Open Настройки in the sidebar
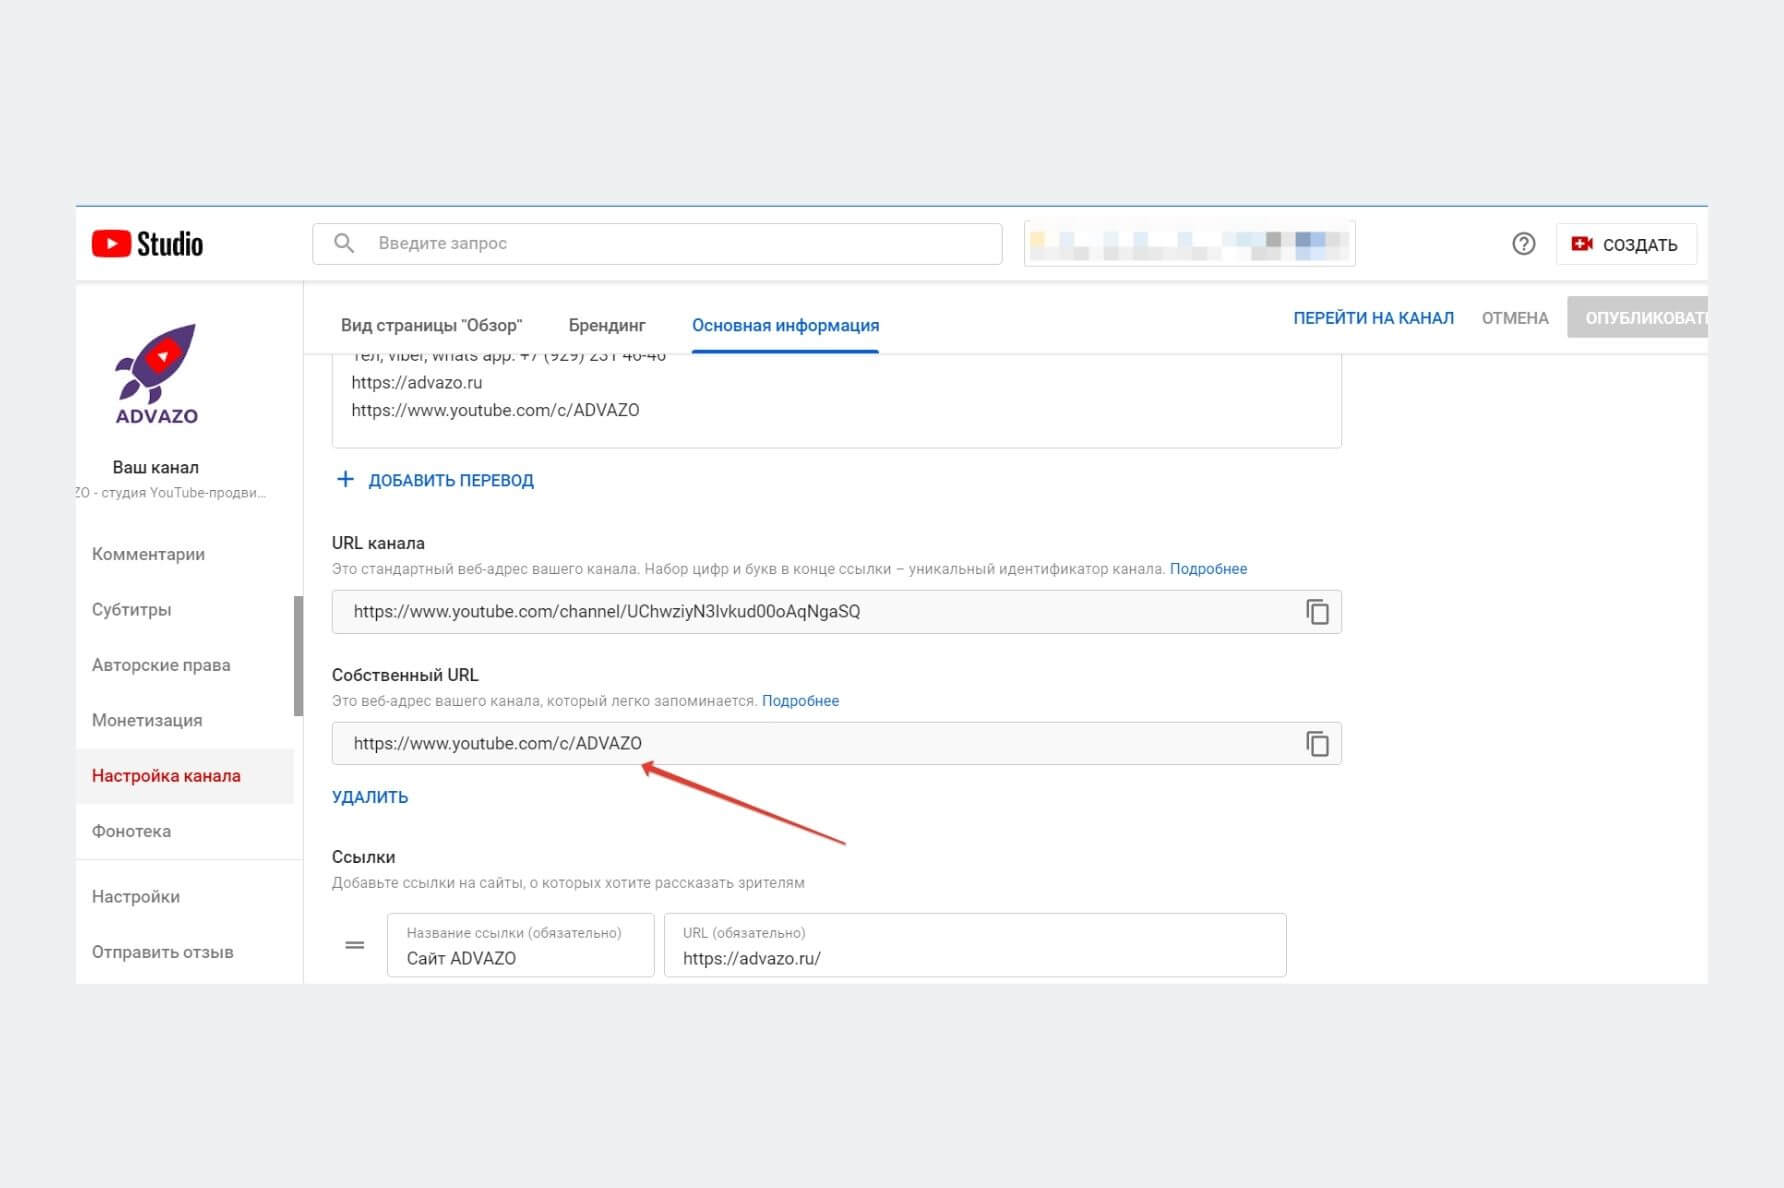The height and width of the screenshot is (1188, 1784). 136,897
